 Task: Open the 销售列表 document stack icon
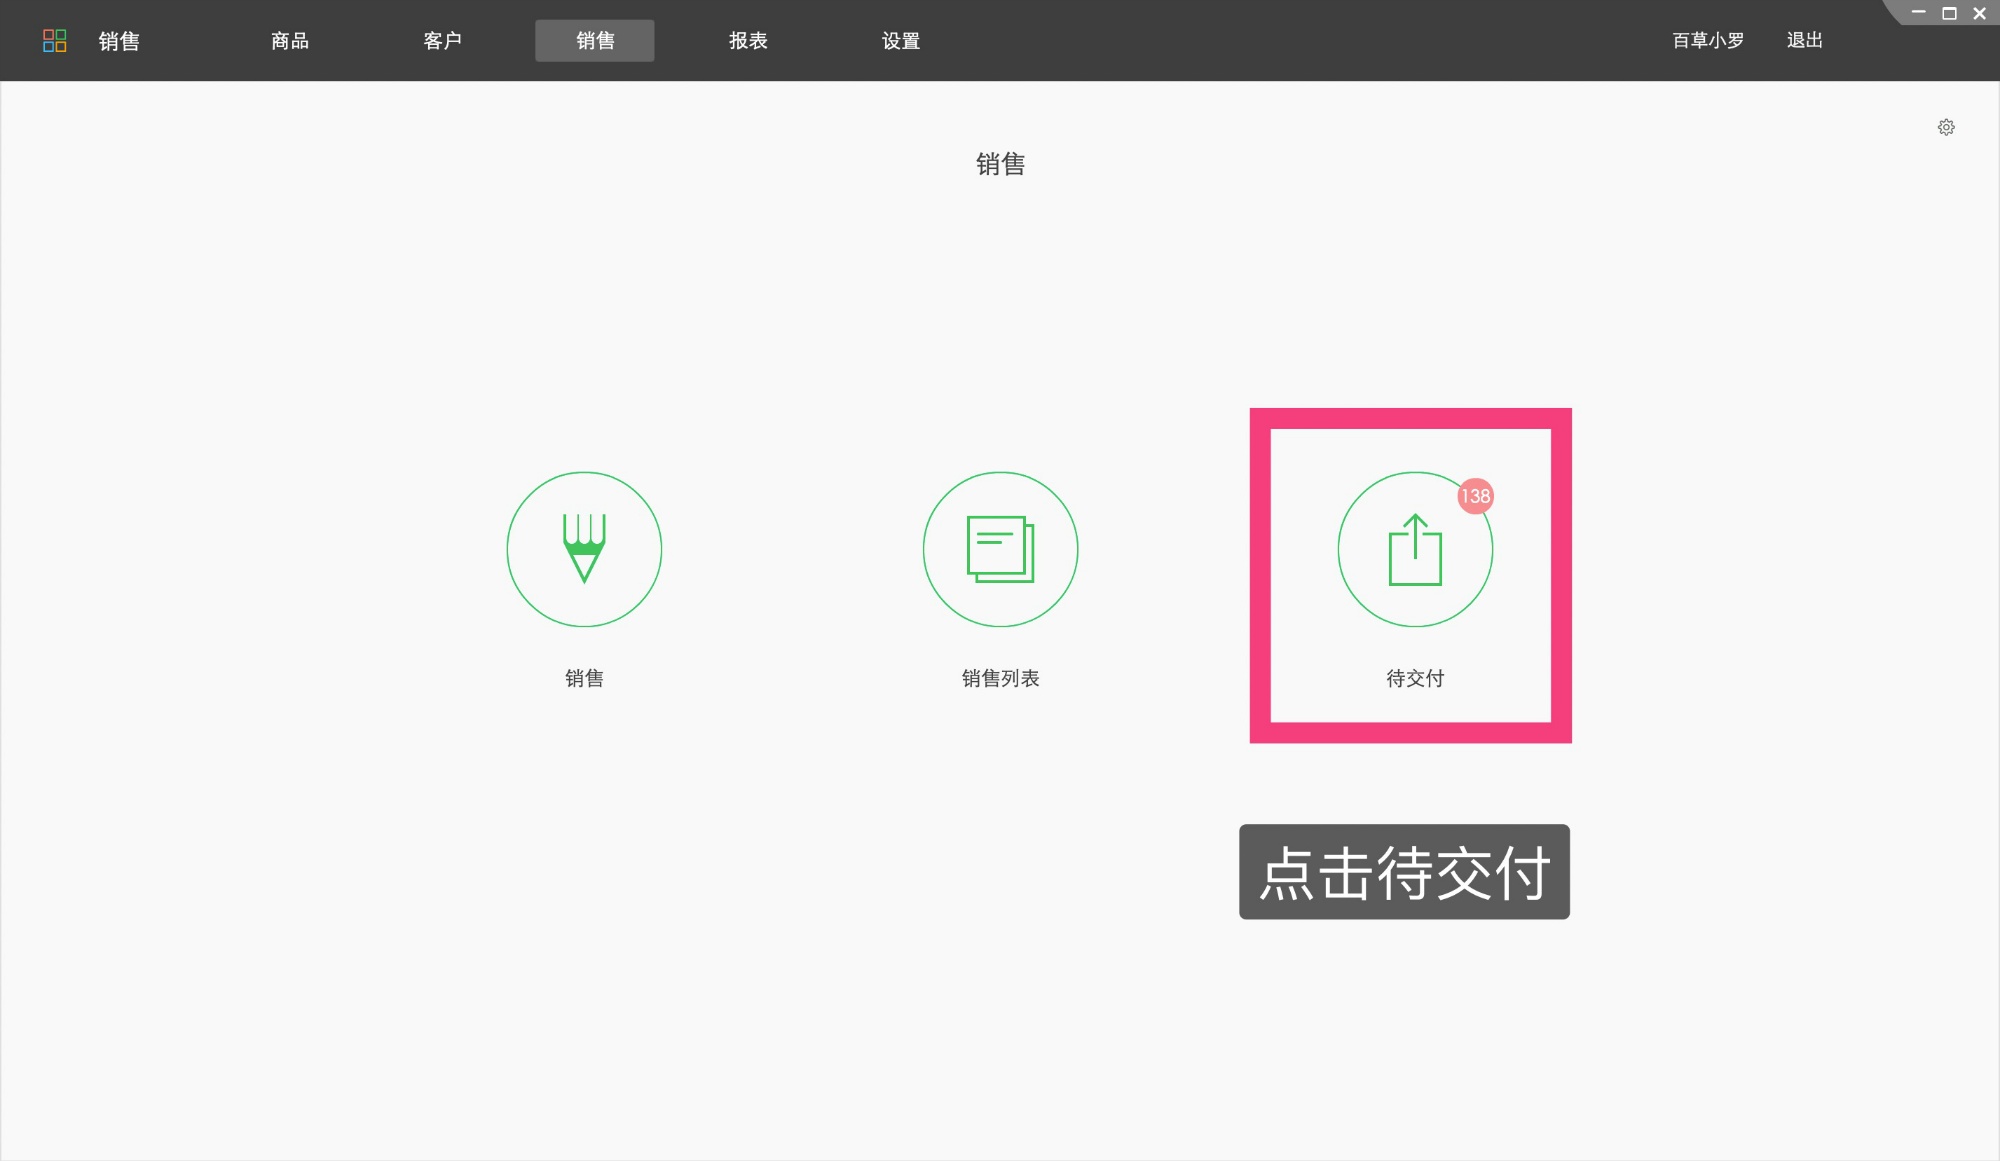coord(999,548)
